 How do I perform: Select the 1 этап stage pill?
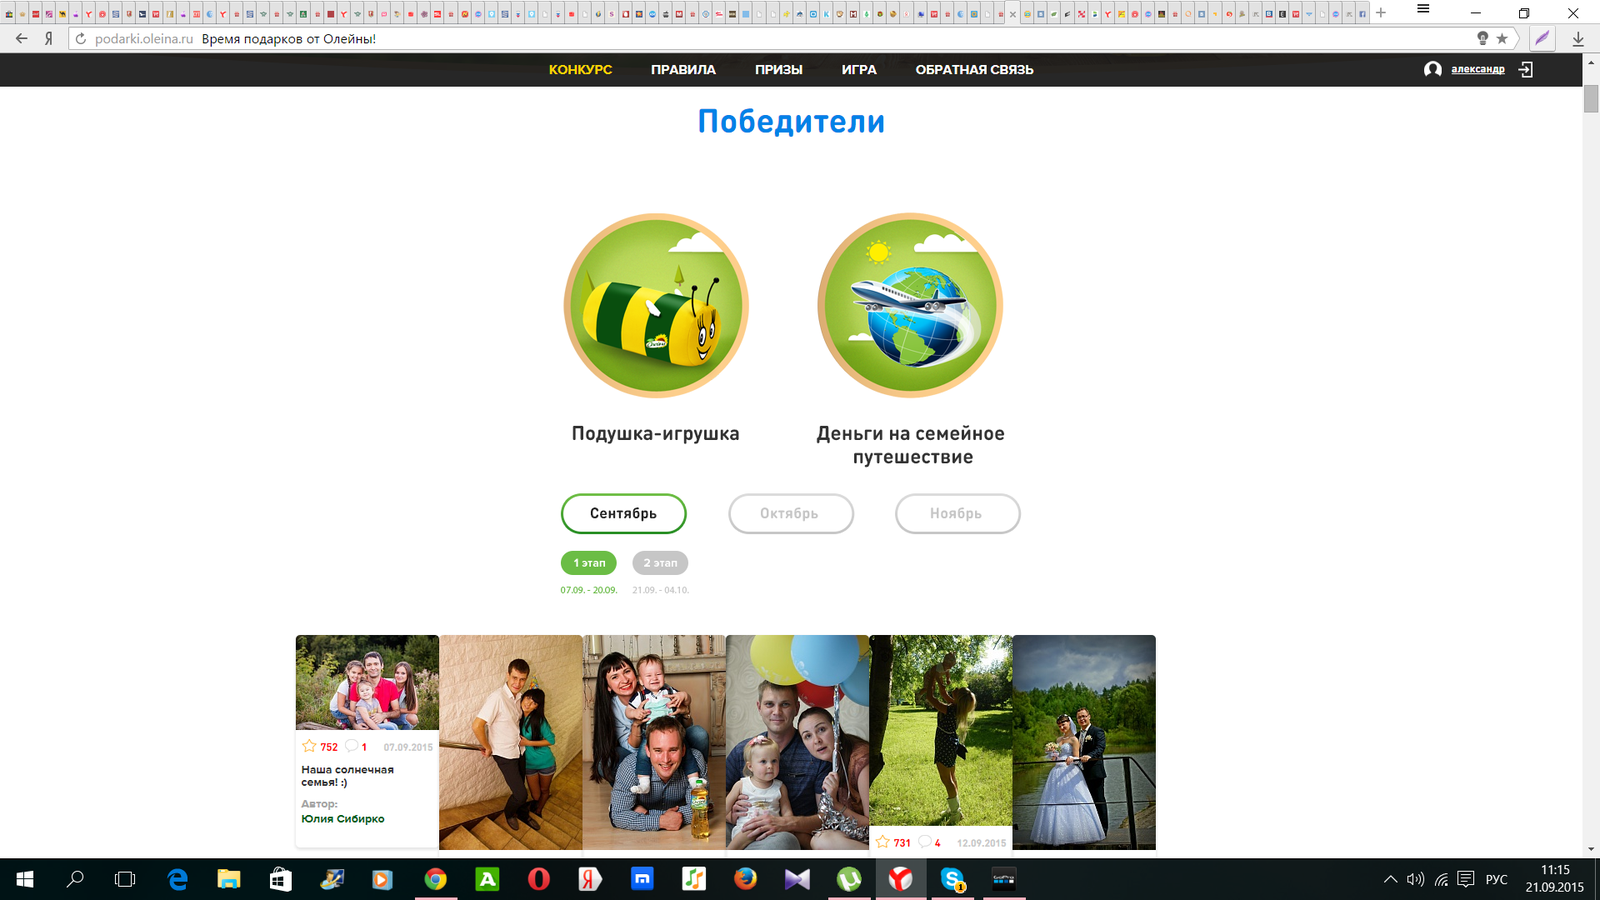589,563
